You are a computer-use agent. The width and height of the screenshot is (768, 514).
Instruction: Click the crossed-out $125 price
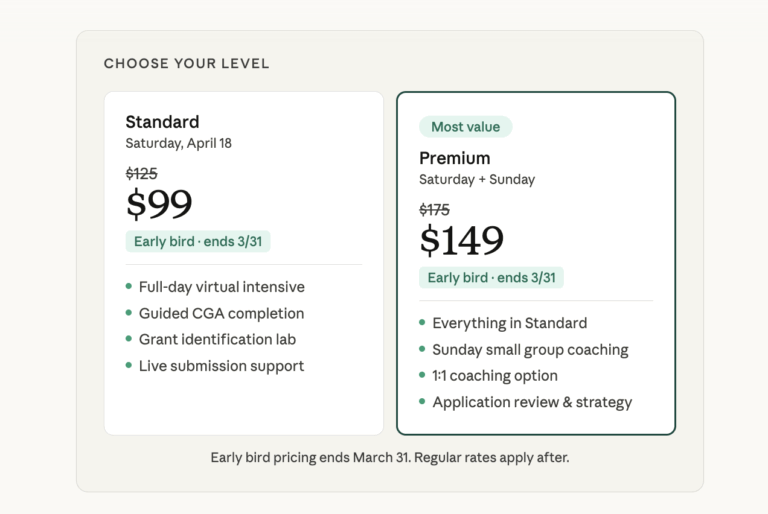141,174
